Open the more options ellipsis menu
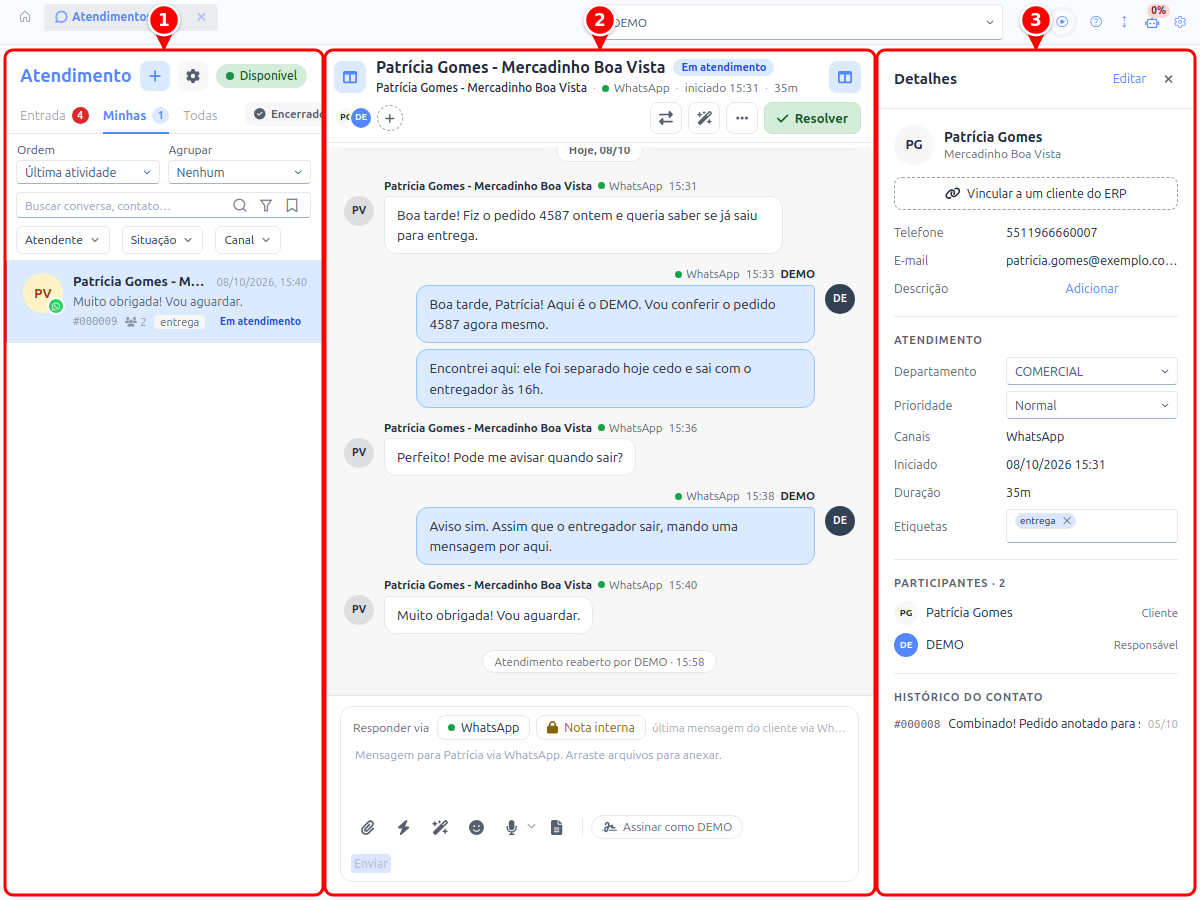The image size is (1200, 900). (742, 118)
